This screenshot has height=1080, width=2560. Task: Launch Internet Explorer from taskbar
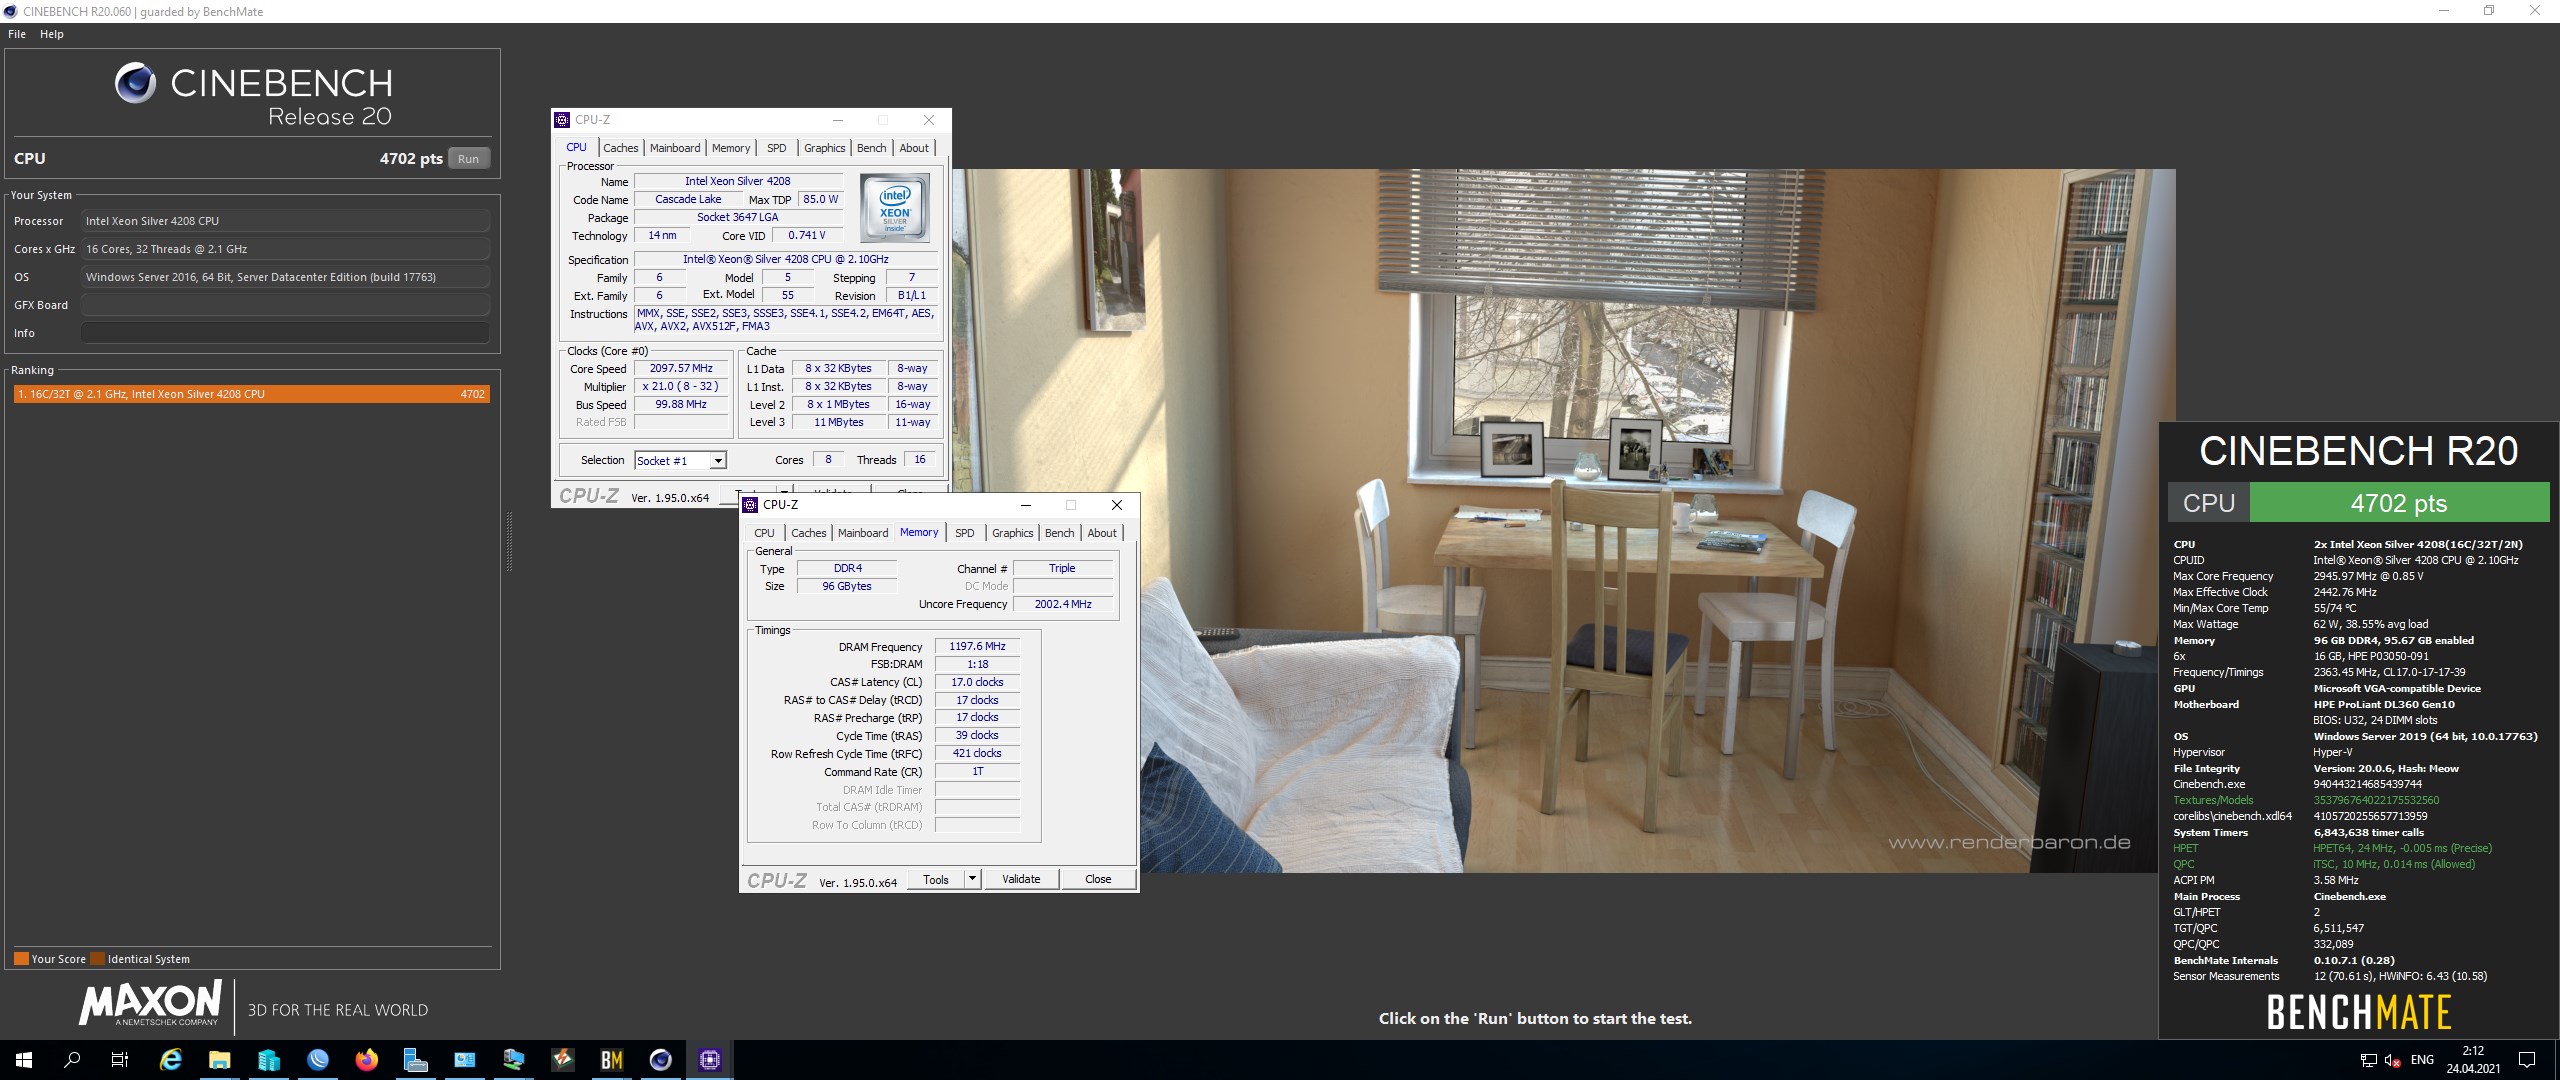tap(171, 1060)
